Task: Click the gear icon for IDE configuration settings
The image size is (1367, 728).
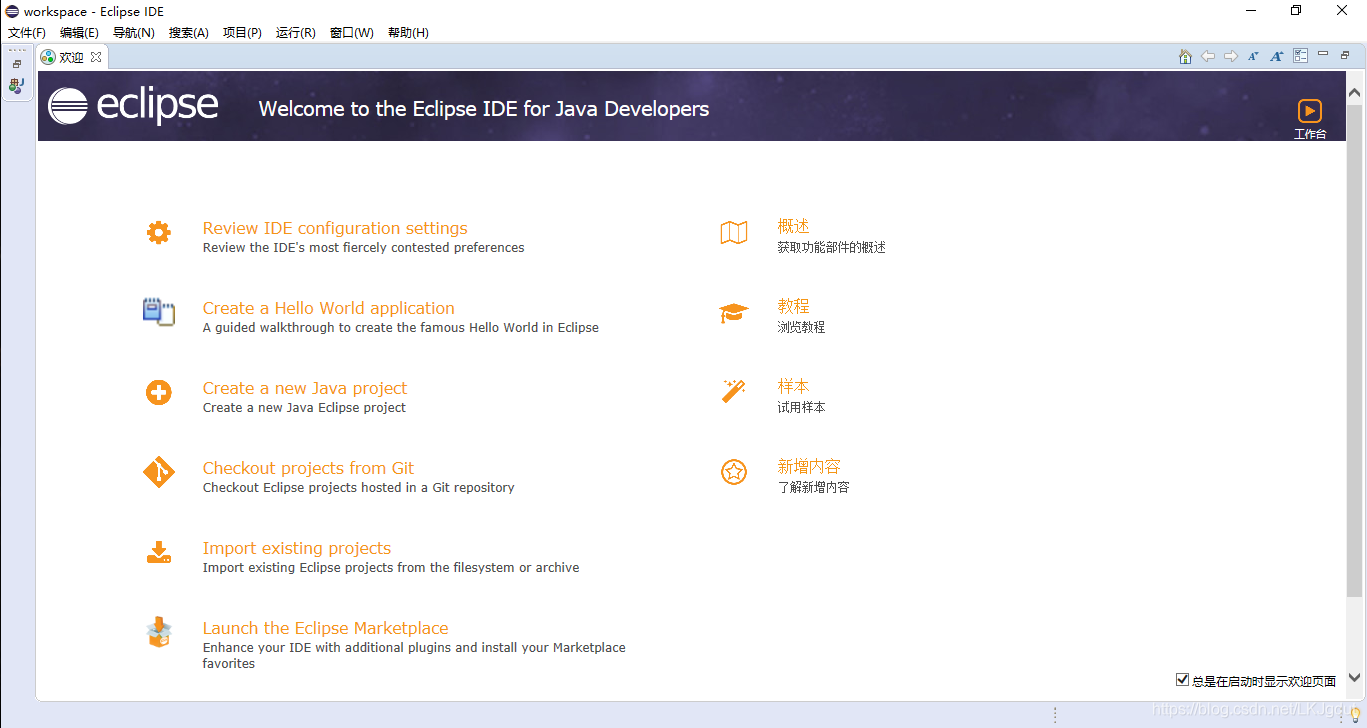Action: pyautogui.click(x=158, y=233)
